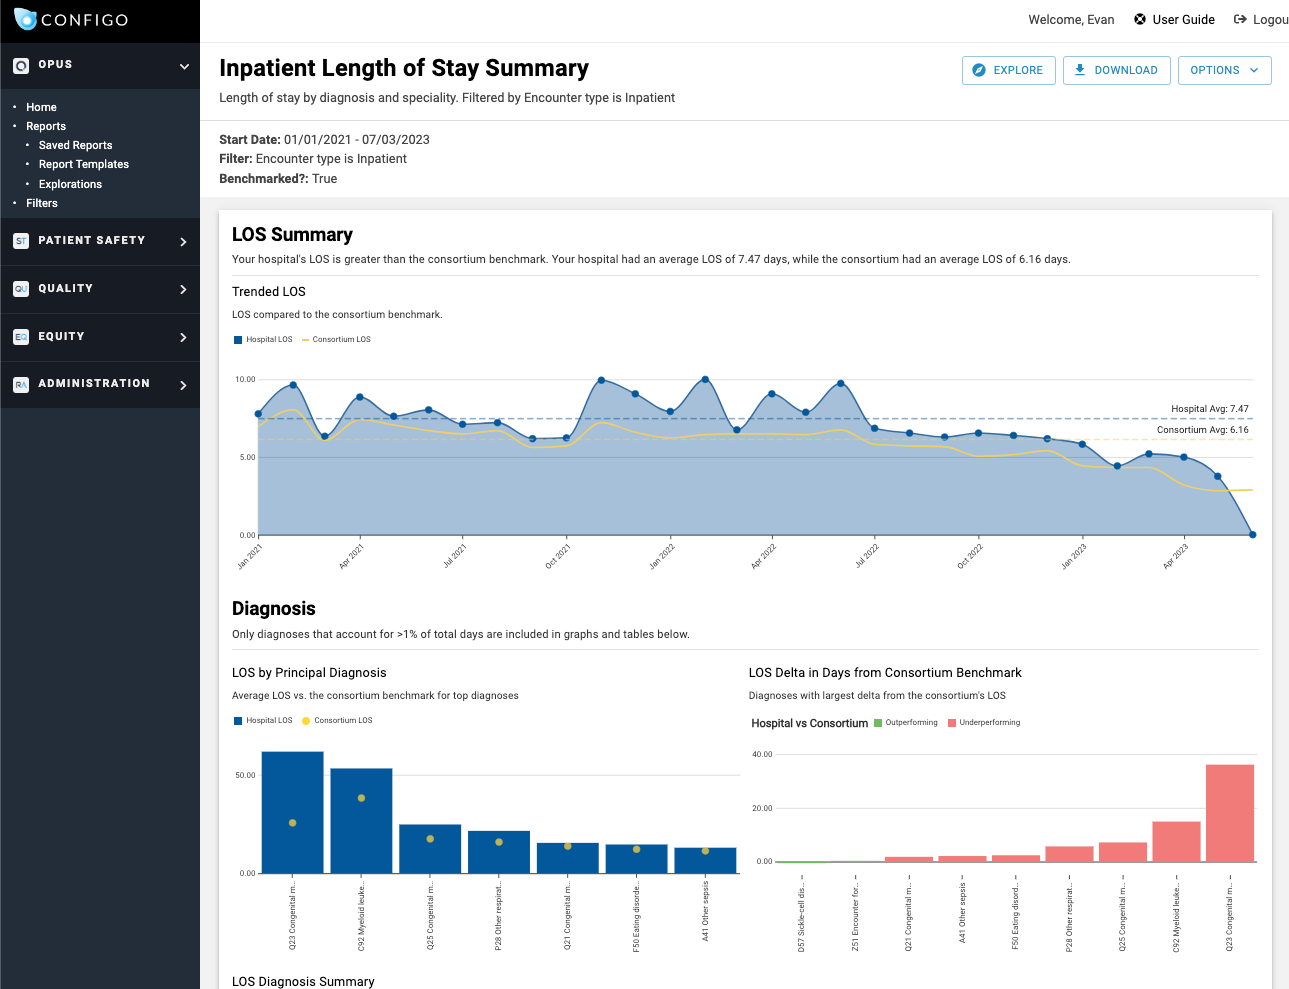Screen dimensions: 1289x989
Task: Click the Jan 2022 axis label
Action: (x=662, y=556)
